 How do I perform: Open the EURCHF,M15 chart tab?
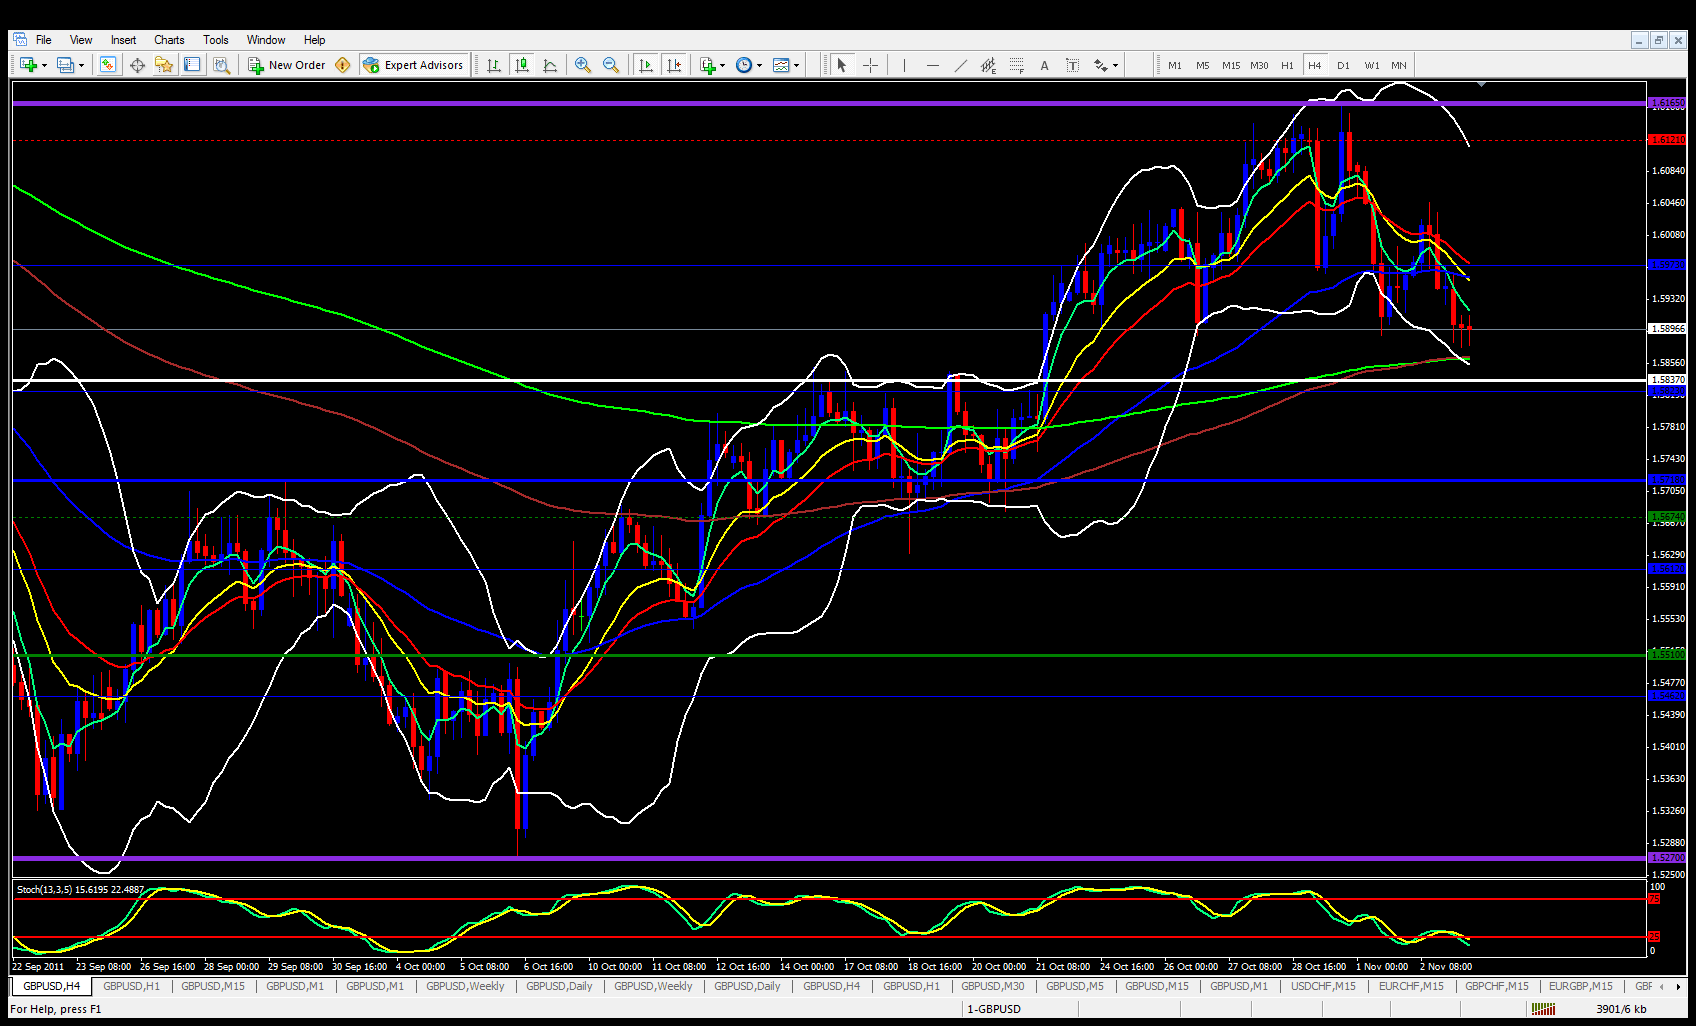click(x=1411, y=986)
